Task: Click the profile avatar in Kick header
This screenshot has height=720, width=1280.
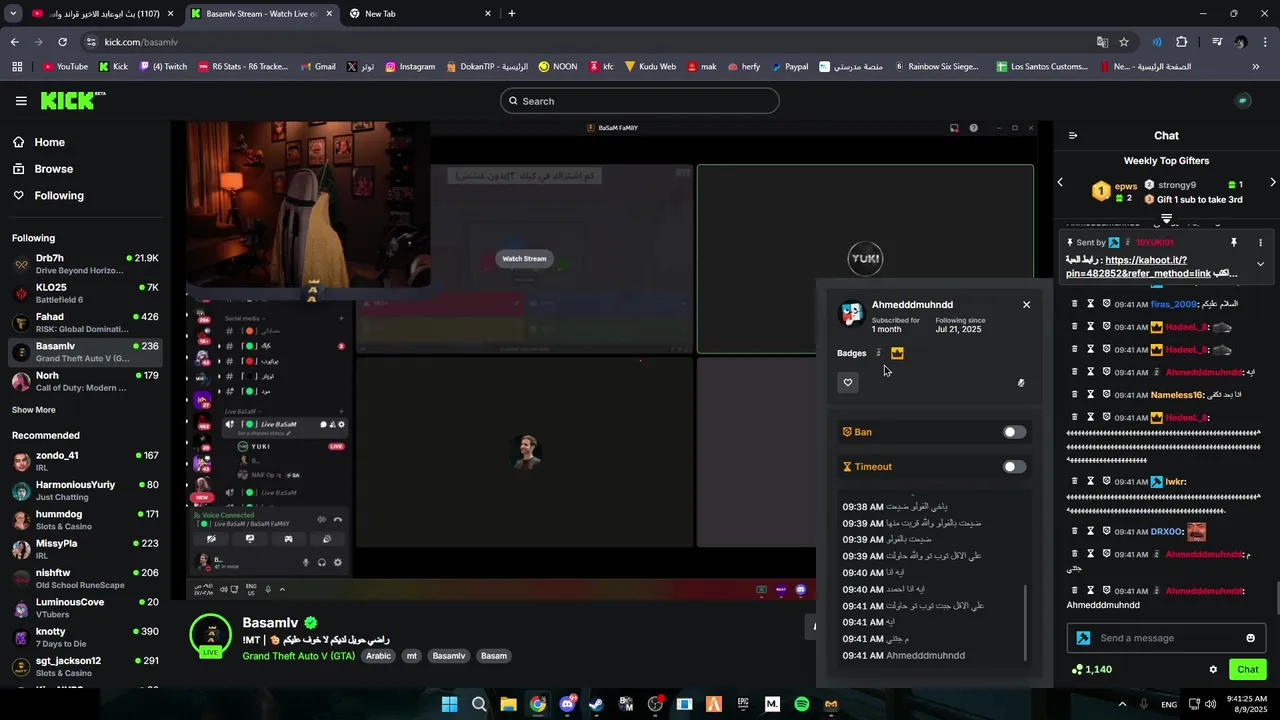Action: click(1243, 101)
